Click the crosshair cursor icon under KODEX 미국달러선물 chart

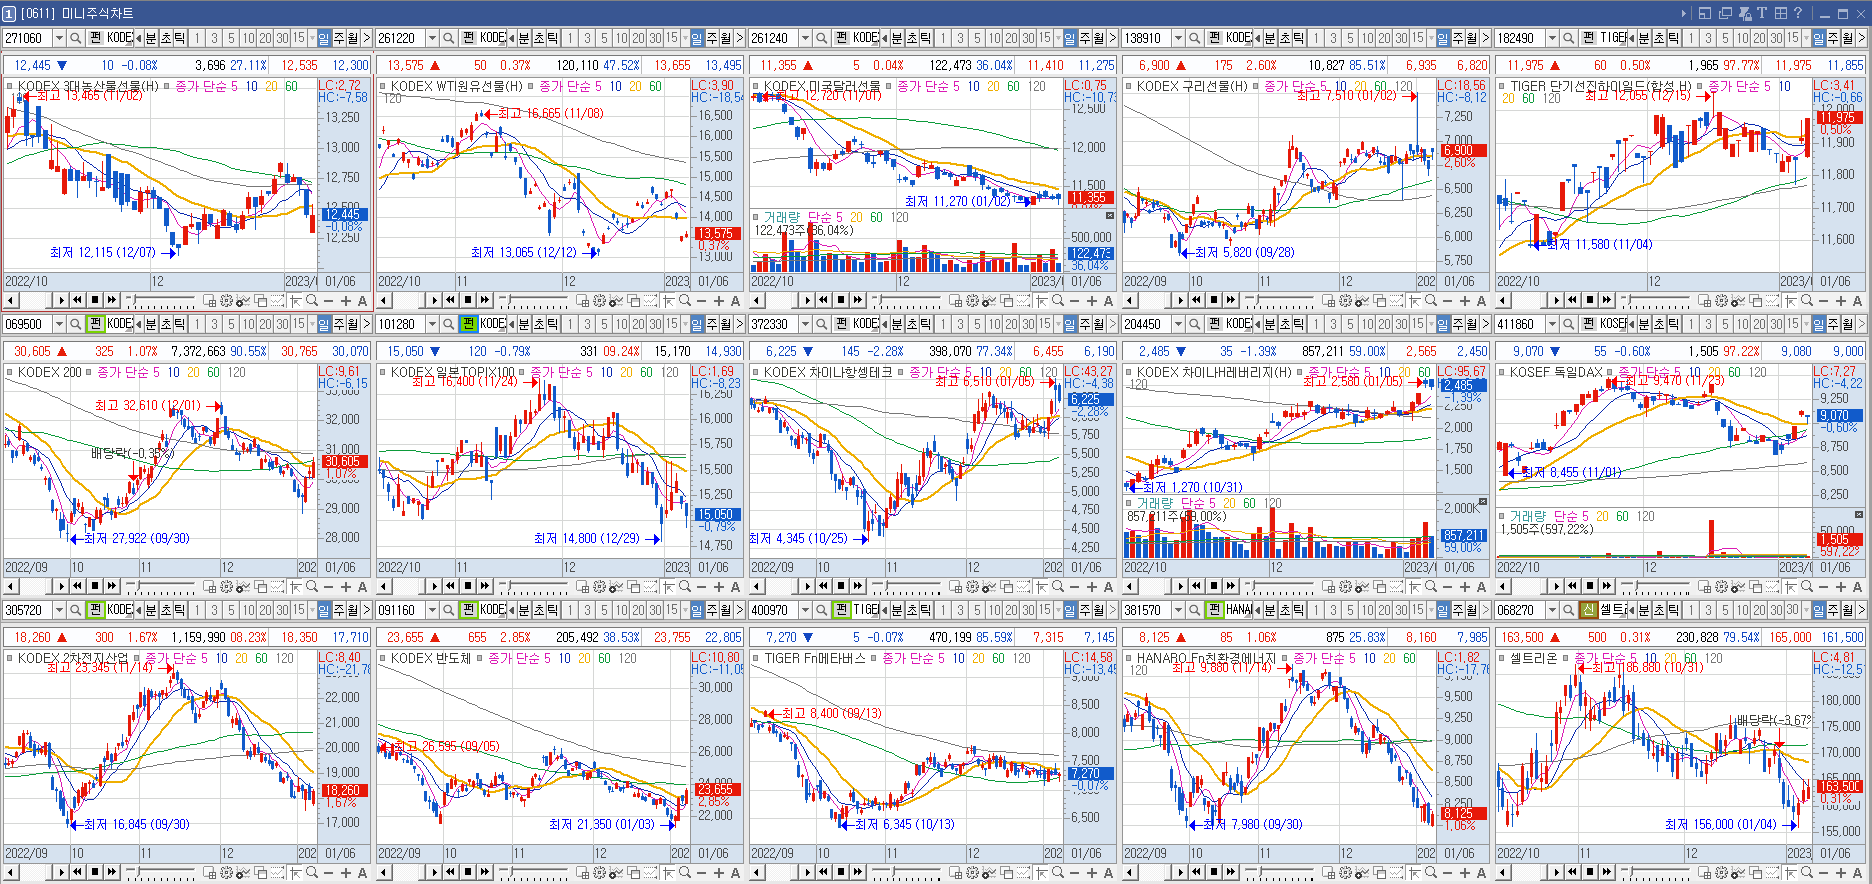click(x=1040, y=300)
